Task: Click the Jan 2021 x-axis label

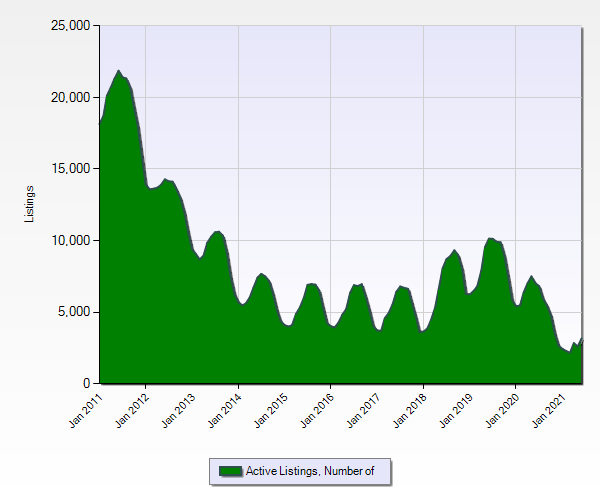Action: (x=546, y=411)
